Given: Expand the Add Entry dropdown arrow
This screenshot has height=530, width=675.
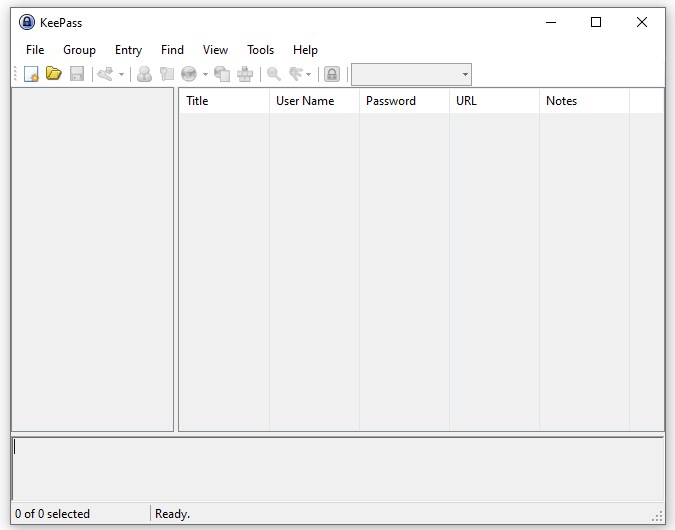Looking at the screenshot, I should [121, 74].
